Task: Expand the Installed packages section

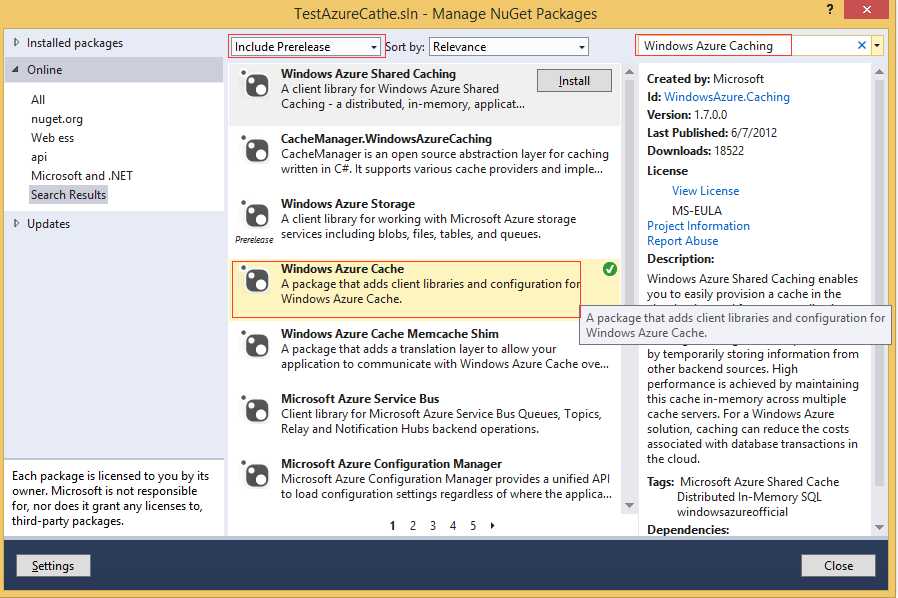Action: pos(16,42)
